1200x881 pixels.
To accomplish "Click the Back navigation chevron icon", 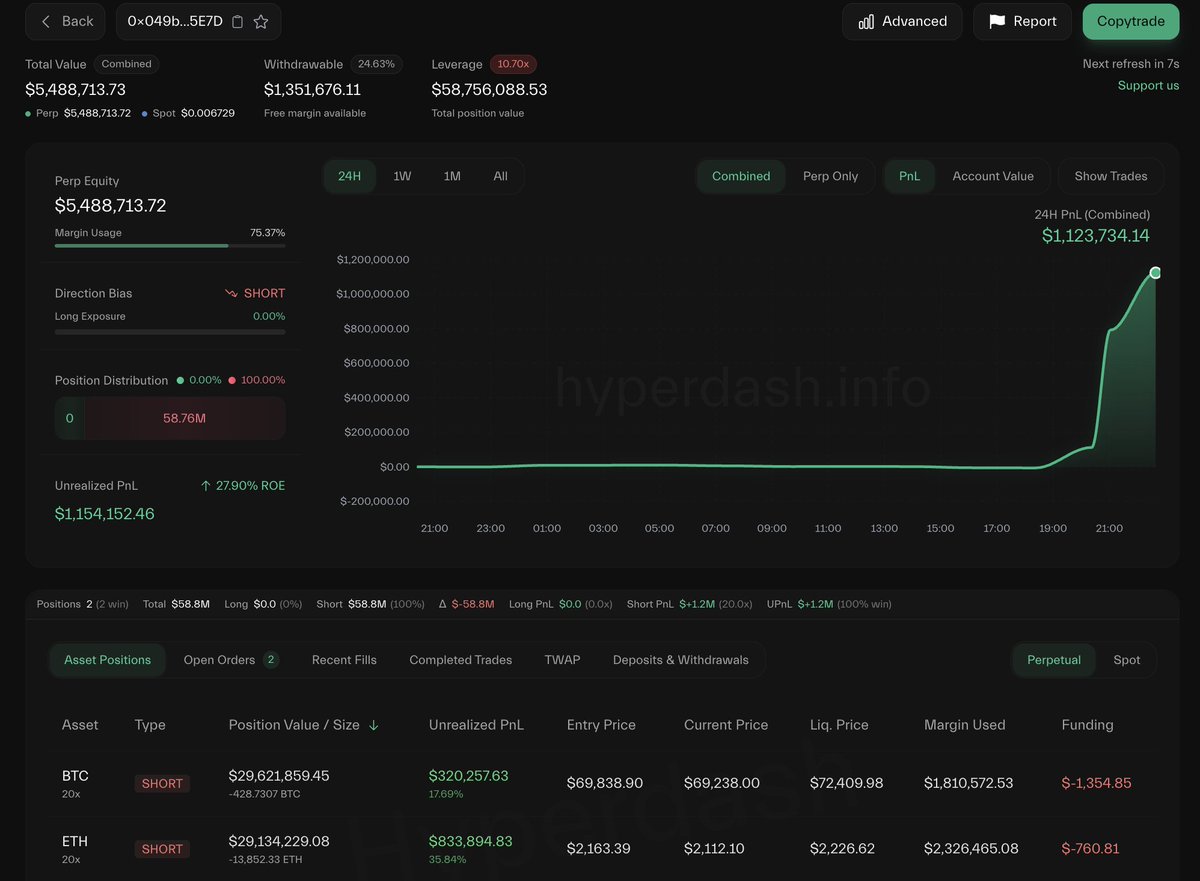I will click(x=46, y=21).
